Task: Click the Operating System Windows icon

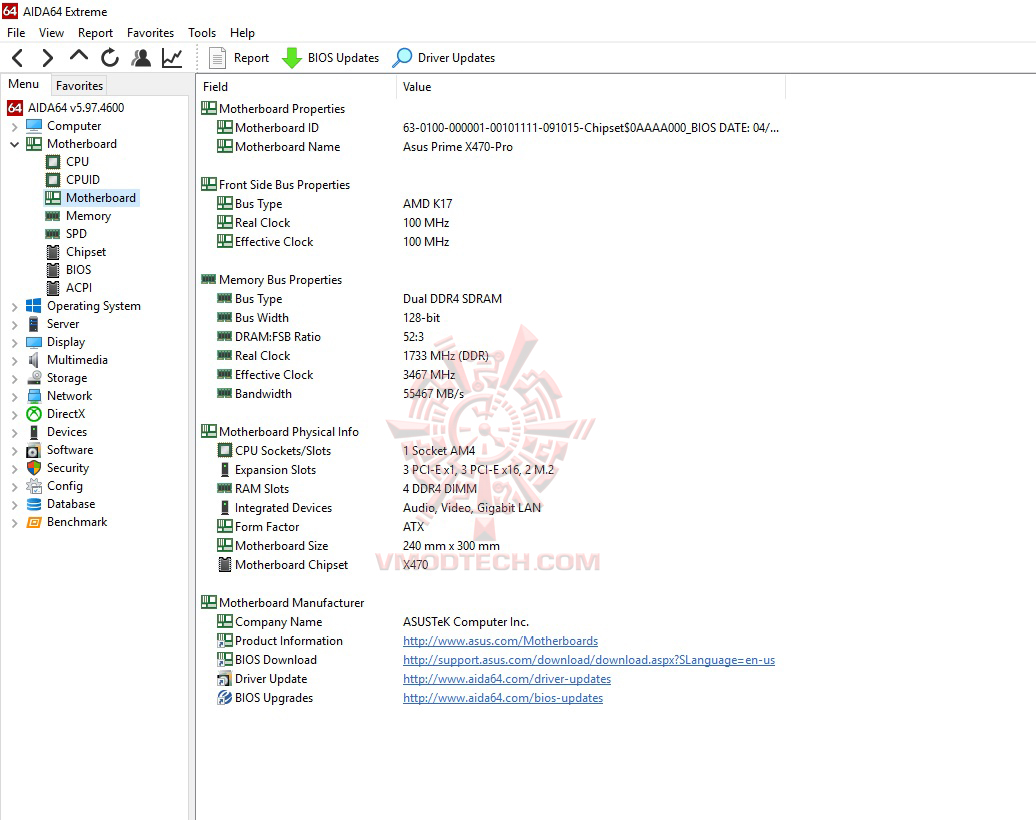Action: 34,306
